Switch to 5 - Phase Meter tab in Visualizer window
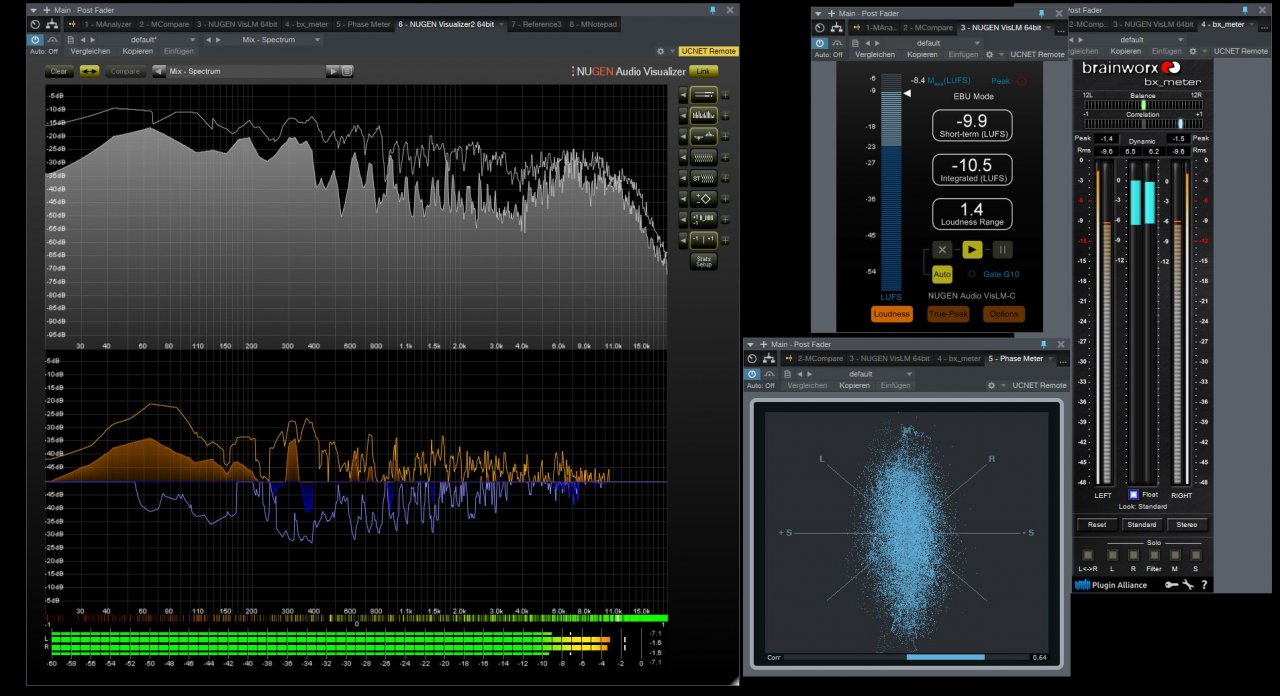 tap(364, 23)
